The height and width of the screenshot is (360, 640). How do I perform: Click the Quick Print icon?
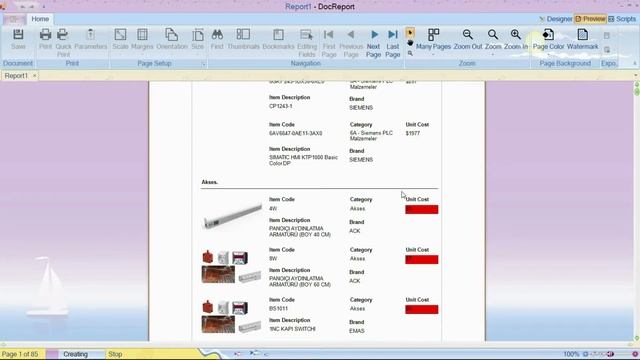point(63,35)
